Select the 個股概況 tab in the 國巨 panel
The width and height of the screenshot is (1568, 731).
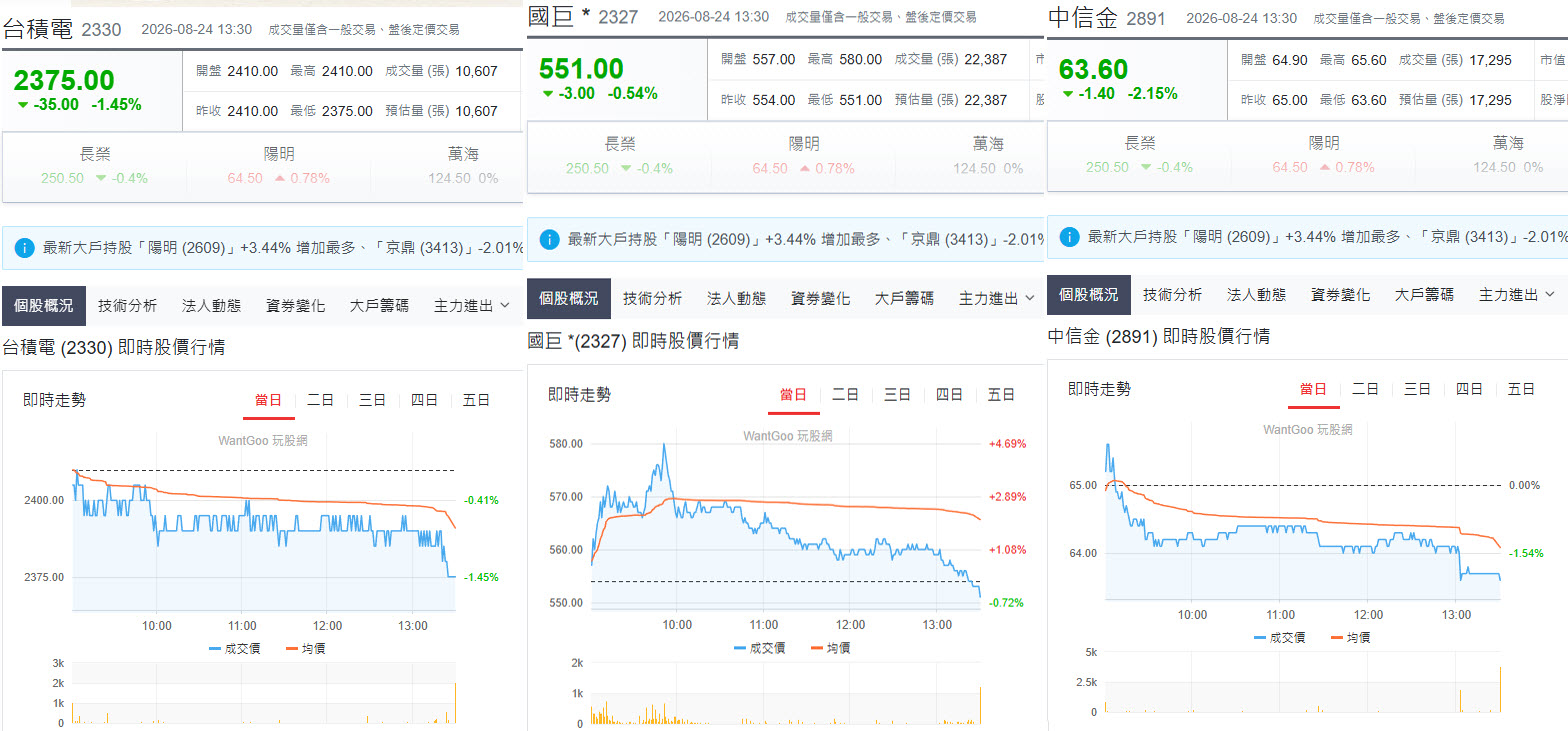569,298
